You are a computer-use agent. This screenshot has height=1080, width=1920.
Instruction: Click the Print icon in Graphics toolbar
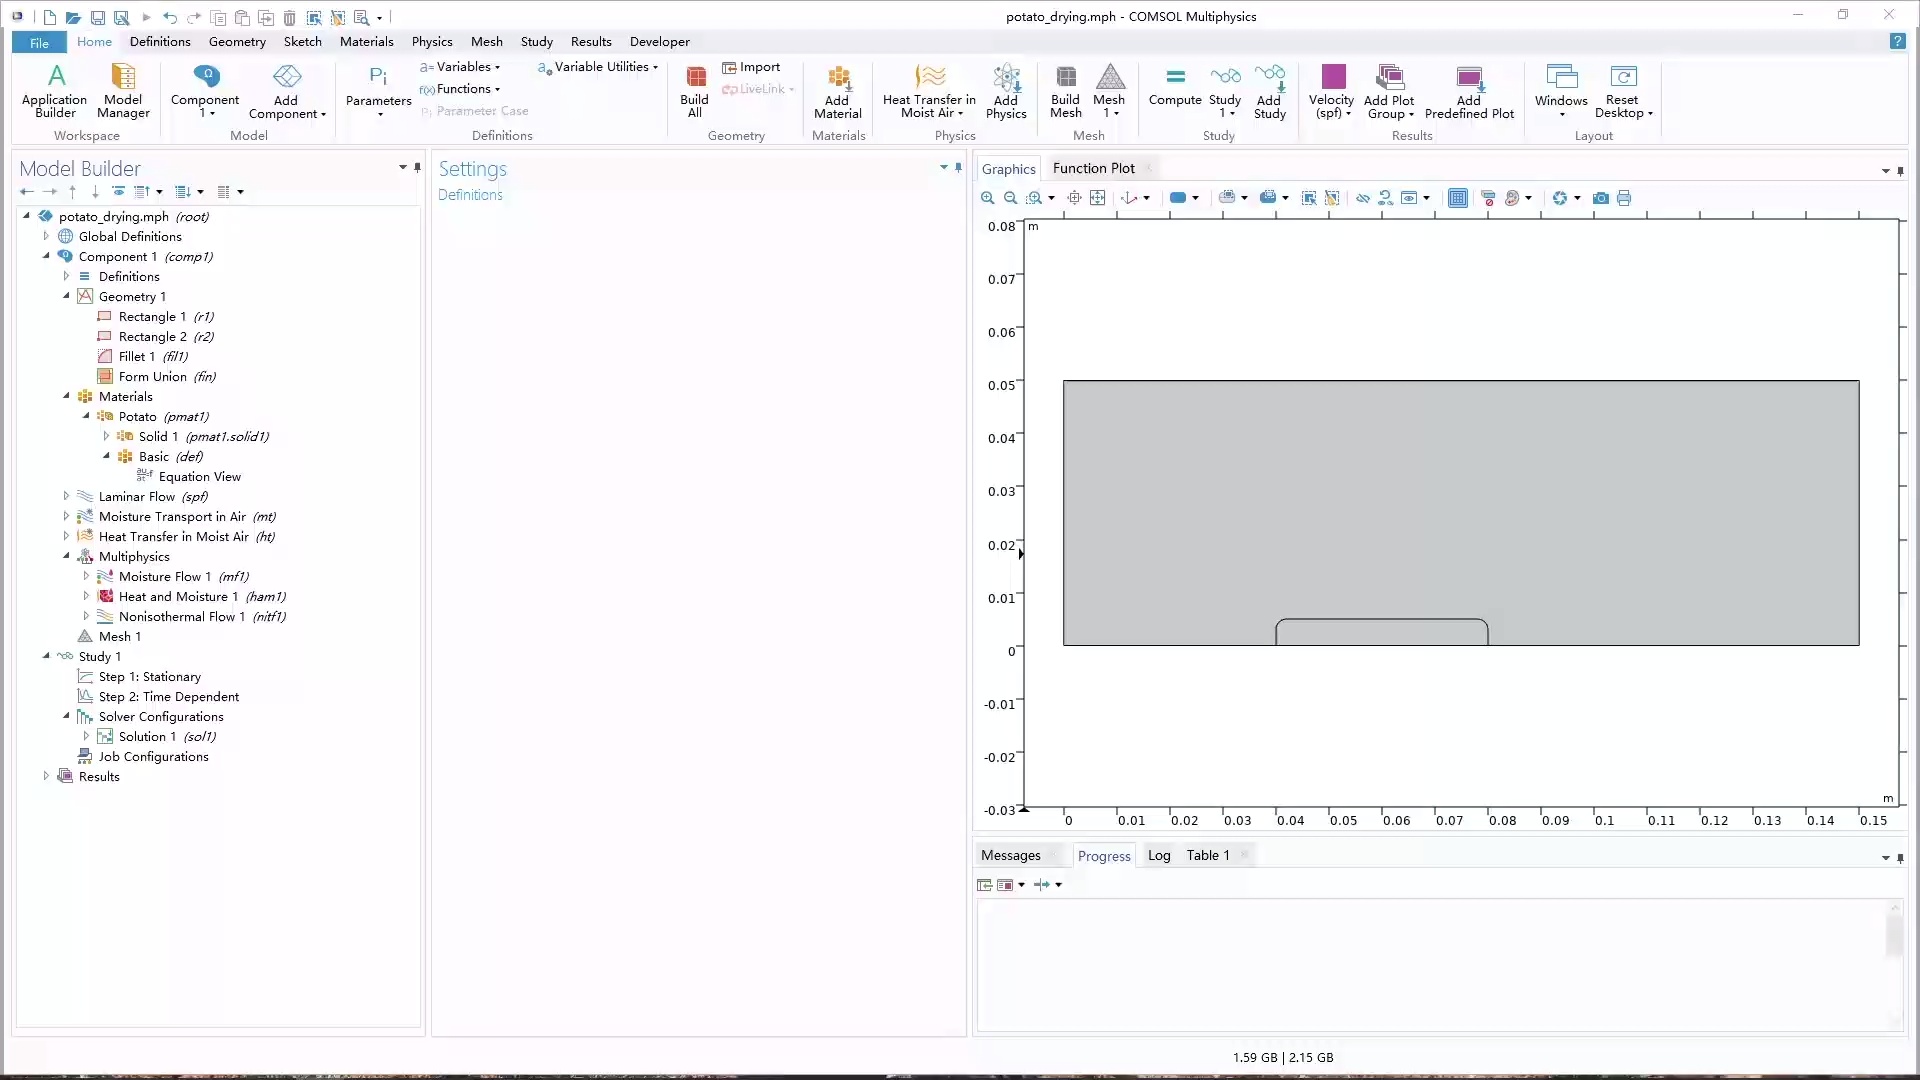(1624, 198)
